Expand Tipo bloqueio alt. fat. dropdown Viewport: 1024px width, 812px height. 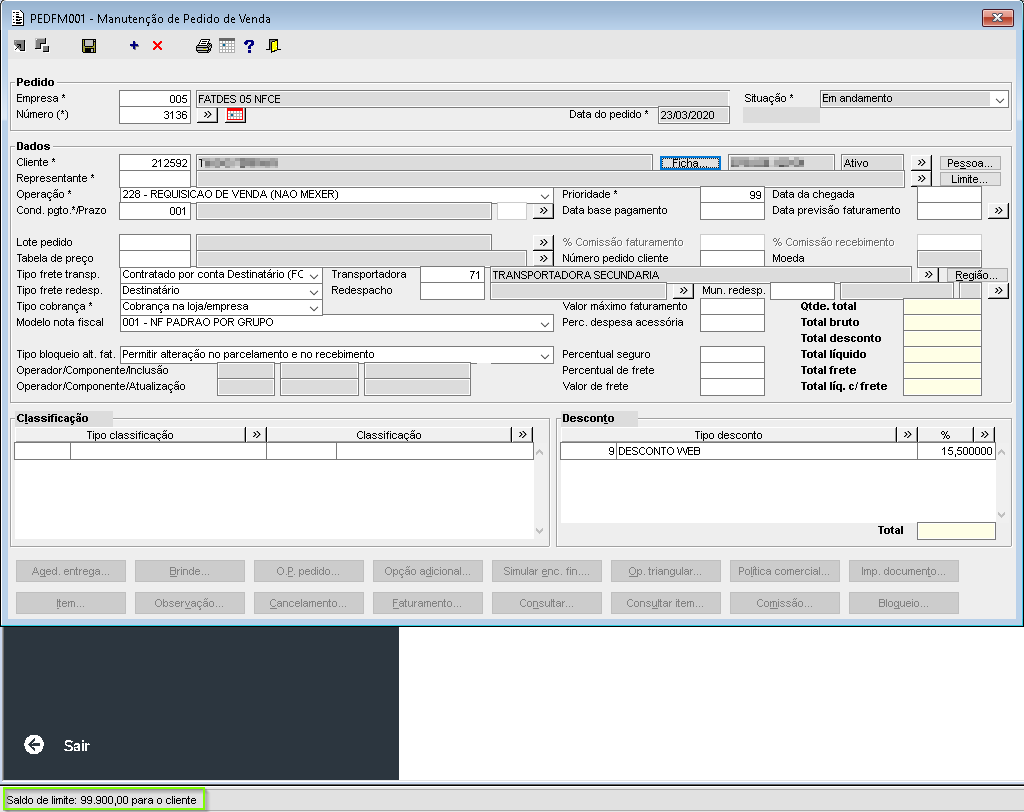(x=545, y=355)
